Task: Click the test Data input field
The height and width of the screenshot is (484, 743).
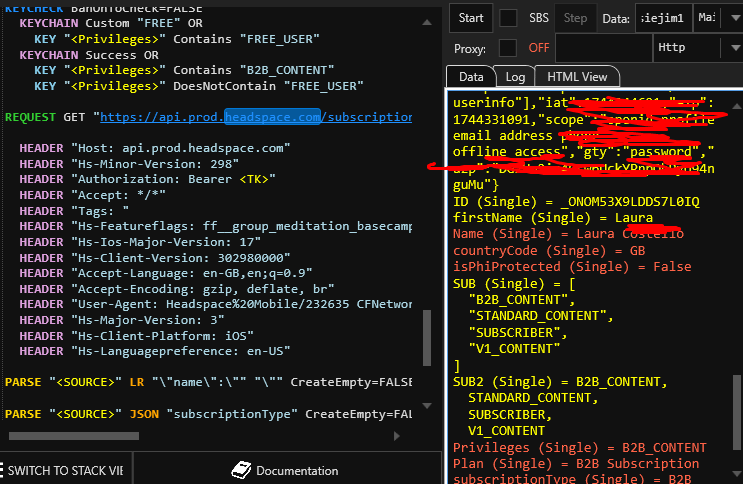Action: (663, 18)
